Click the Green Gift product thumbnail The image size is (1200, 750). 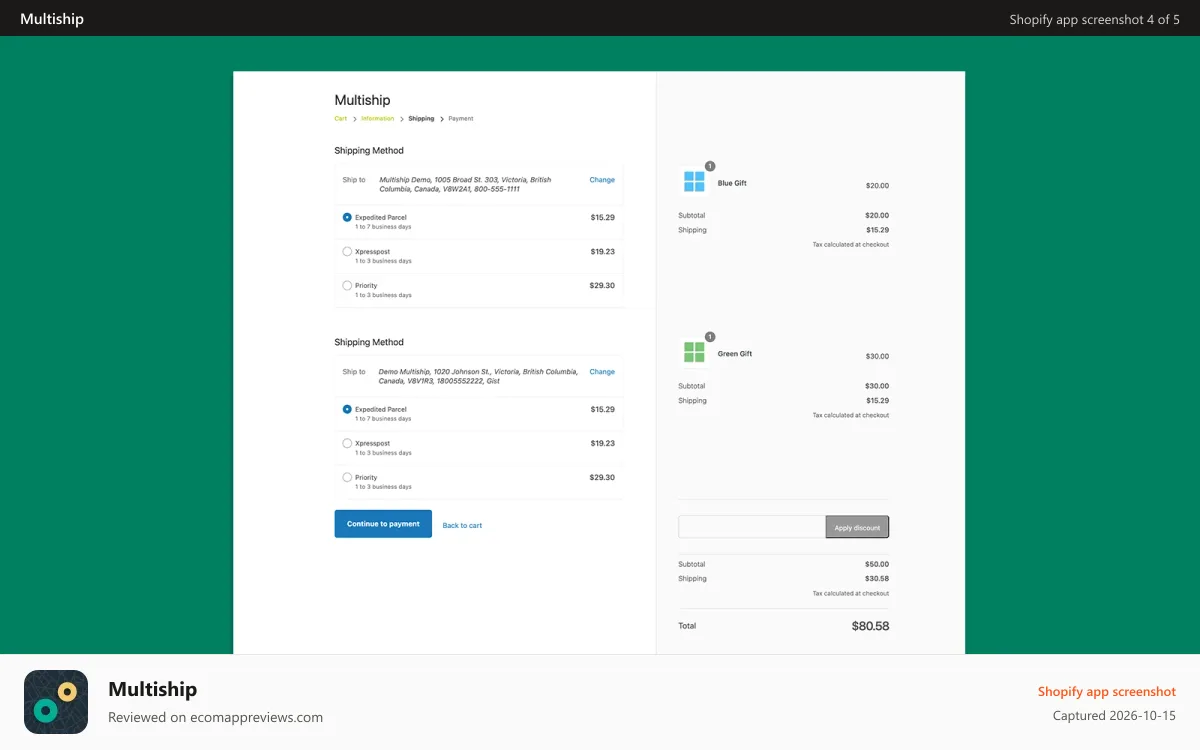tap(694, 352)
